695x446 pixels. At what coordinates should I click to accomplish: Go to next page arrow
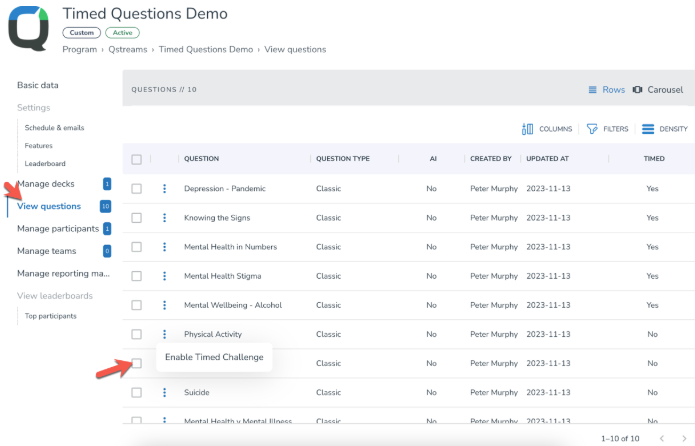click(x=684, y=438)
